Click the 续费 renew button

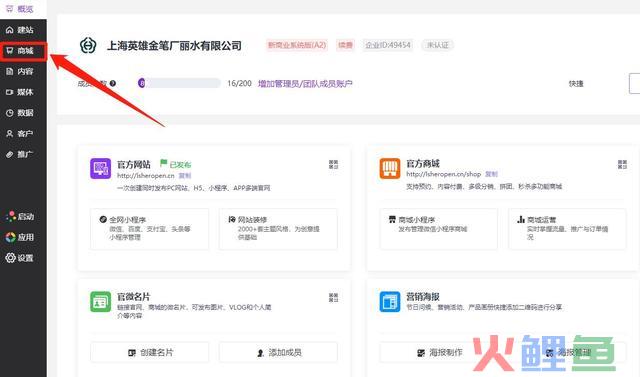click(345, 45)
